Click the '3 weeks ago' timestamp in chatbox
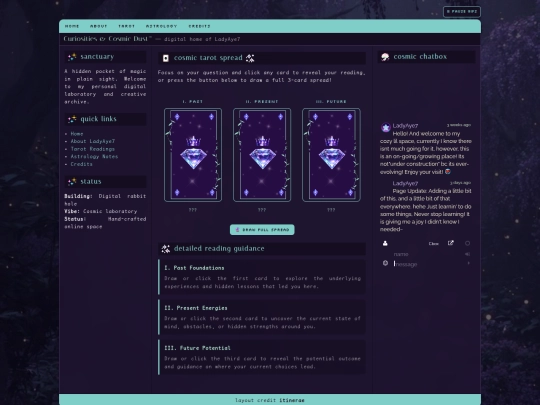Screen dimensions: 540x405 click(459, 125)
